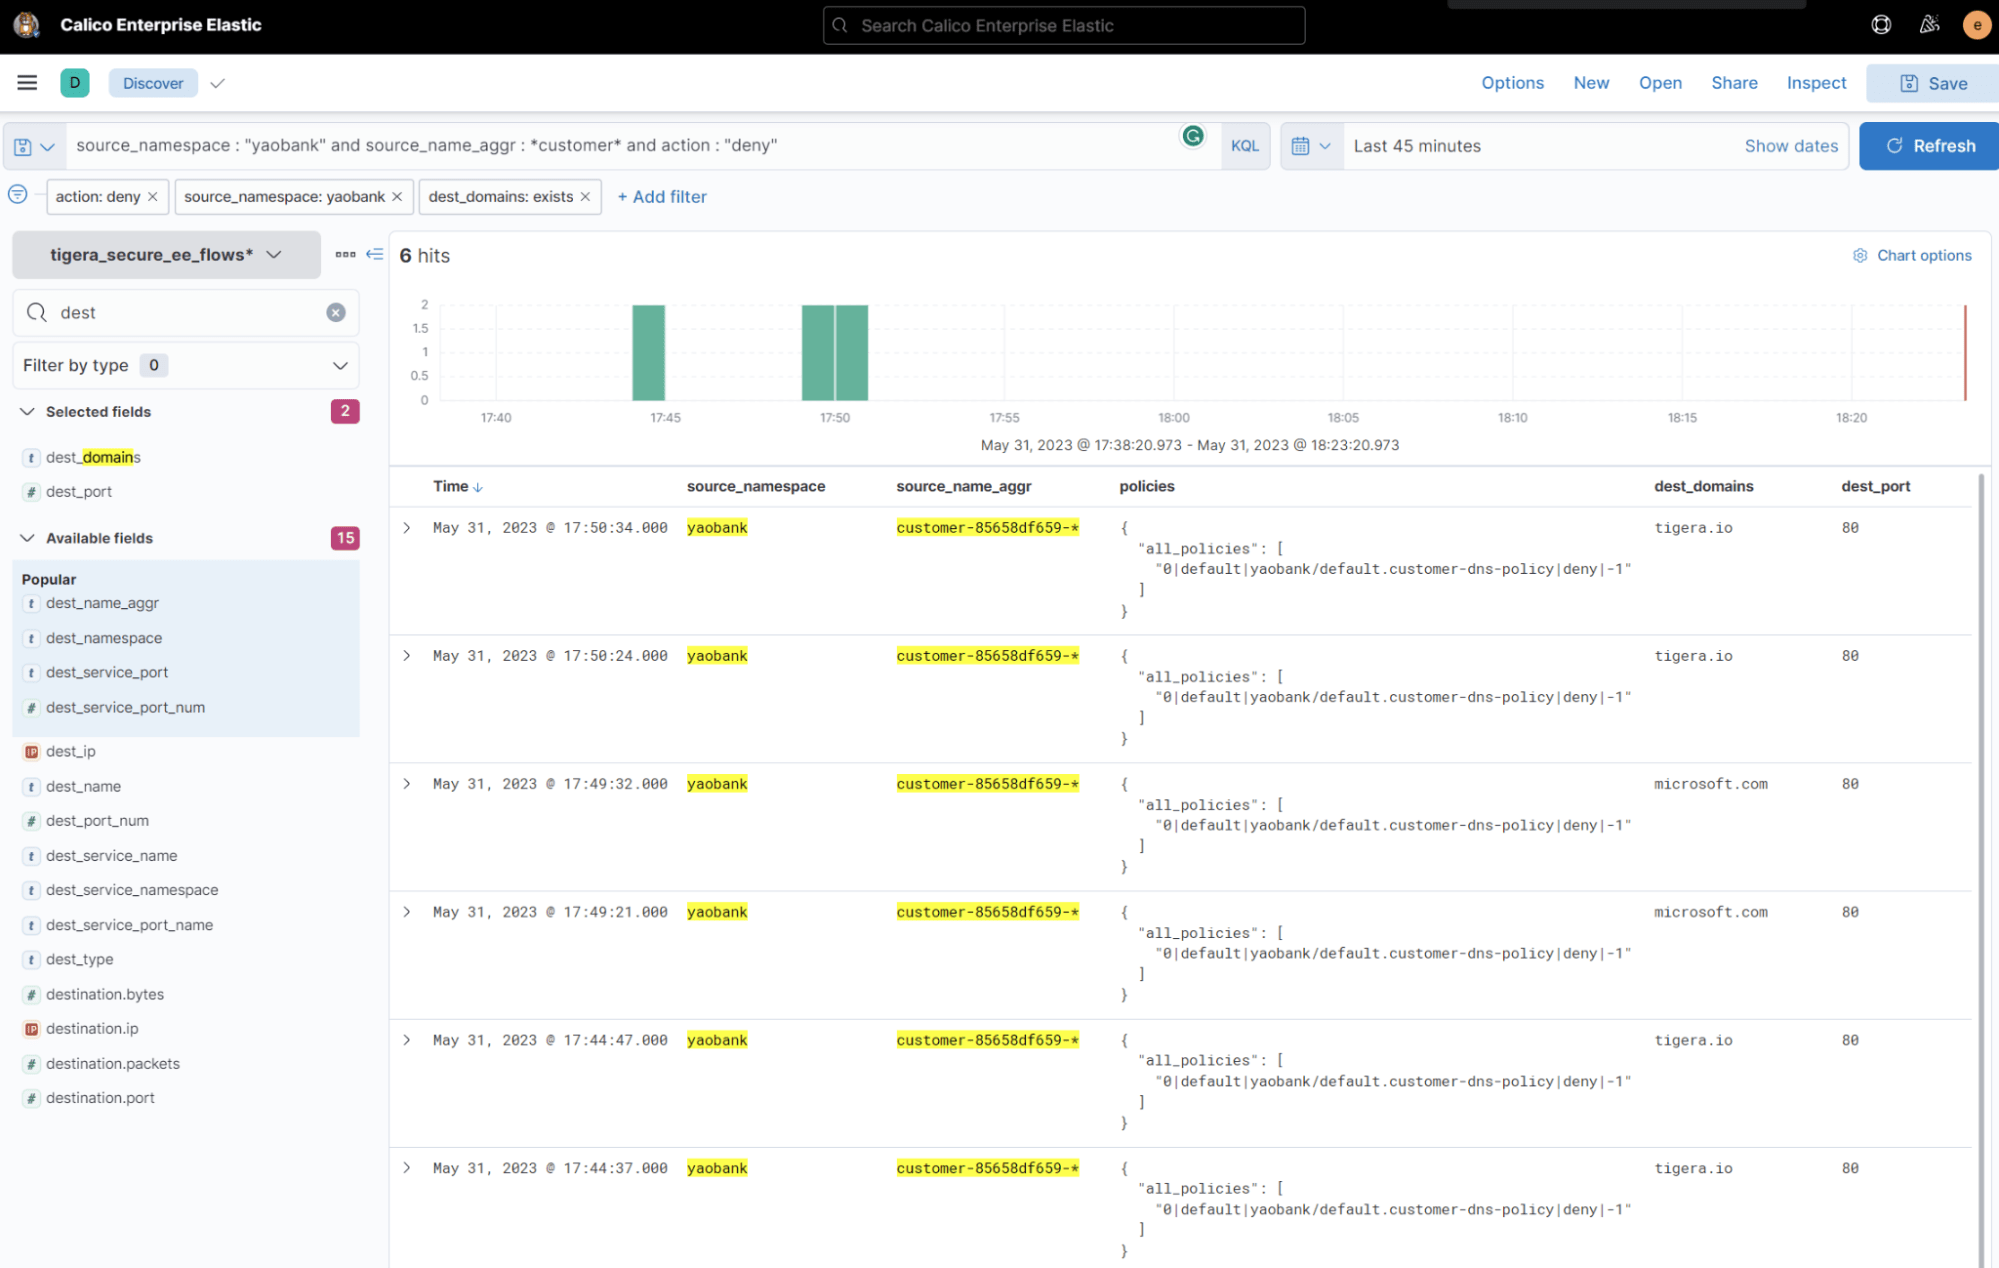Click the Grammarly icon in query bar

pyautogui.click(x=1193, y=136)
